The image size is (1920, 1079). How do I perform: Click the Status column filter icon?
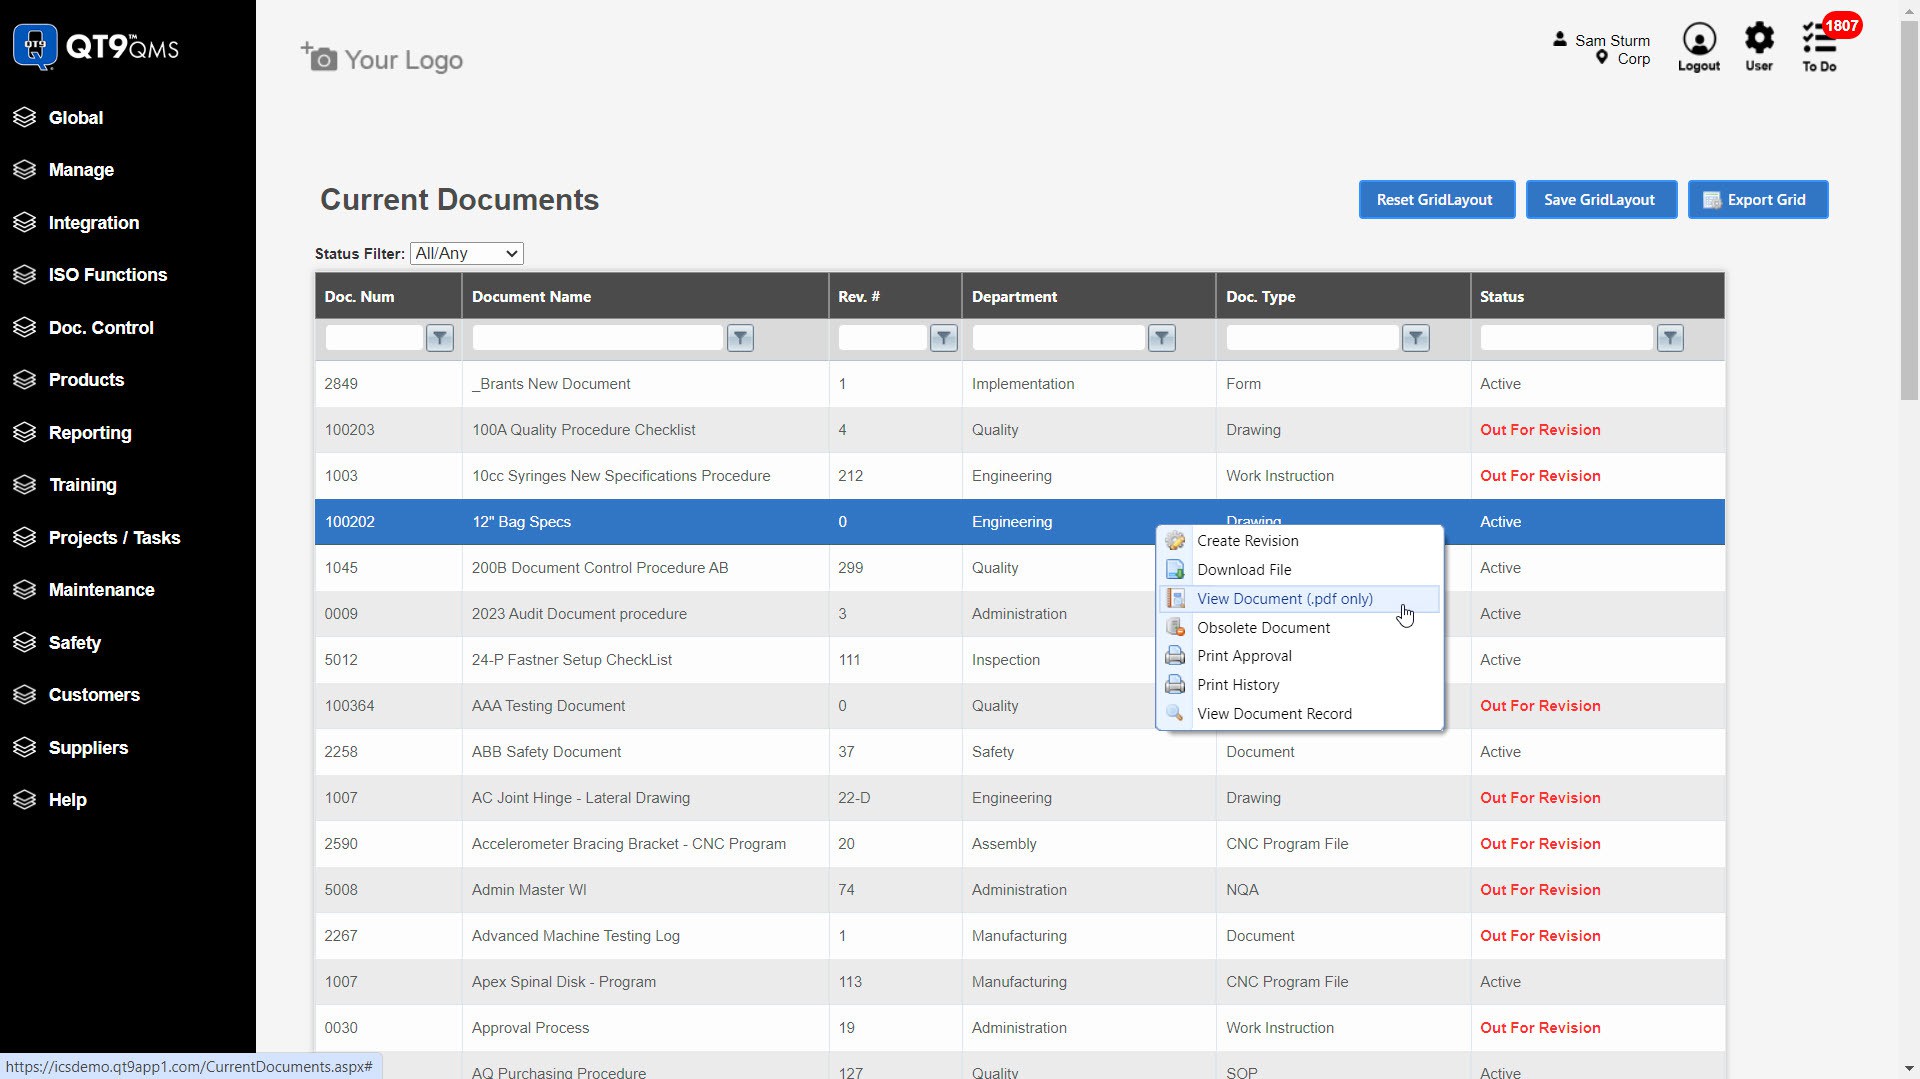click(1669, 338)
